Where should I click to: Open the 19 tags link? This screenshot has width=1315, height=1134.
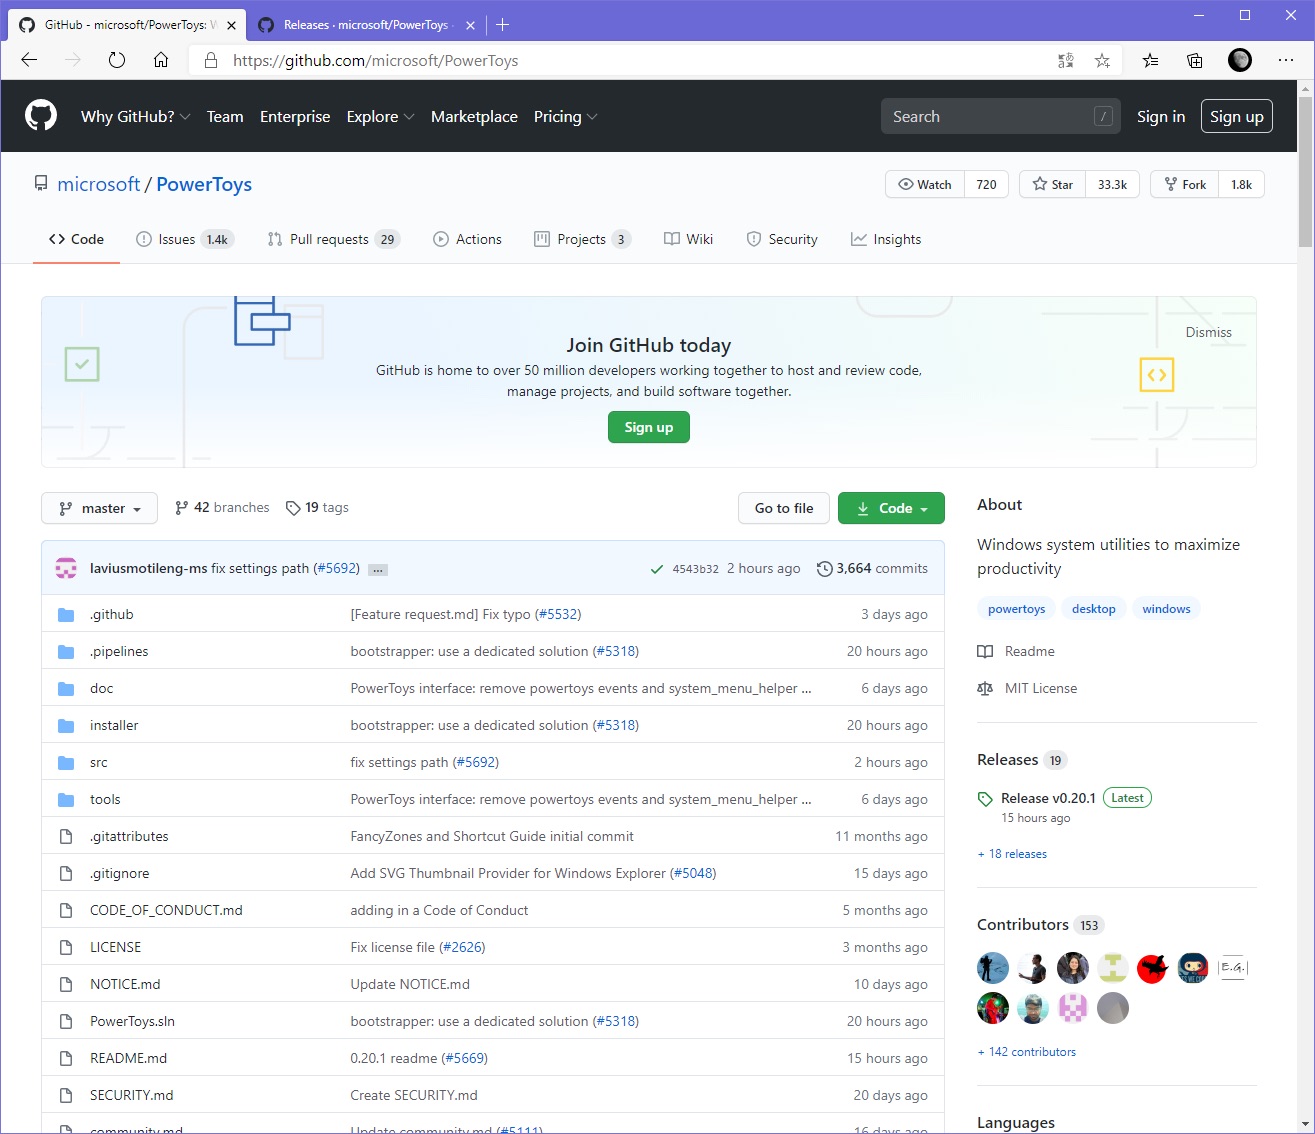(317, 507)
